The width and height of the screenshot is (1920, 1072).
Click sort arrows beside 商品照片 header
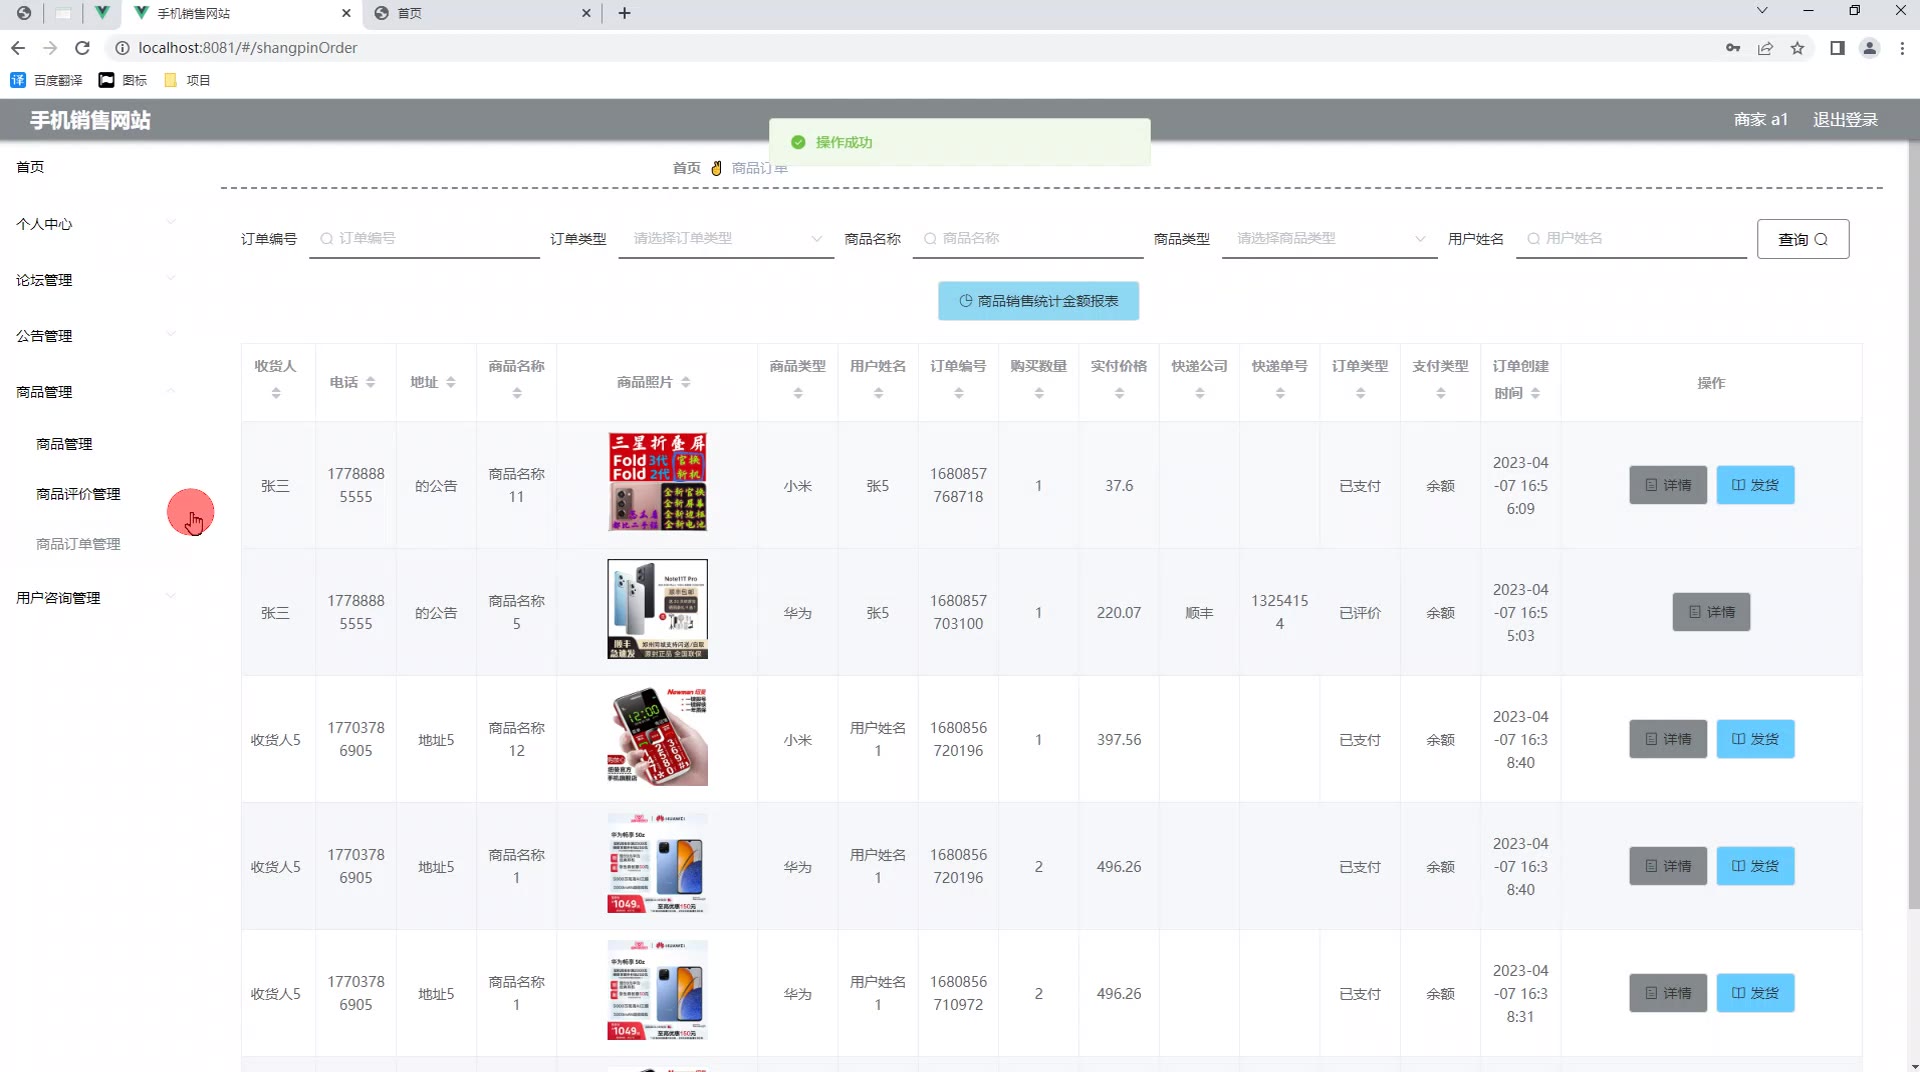click(686, 383)
